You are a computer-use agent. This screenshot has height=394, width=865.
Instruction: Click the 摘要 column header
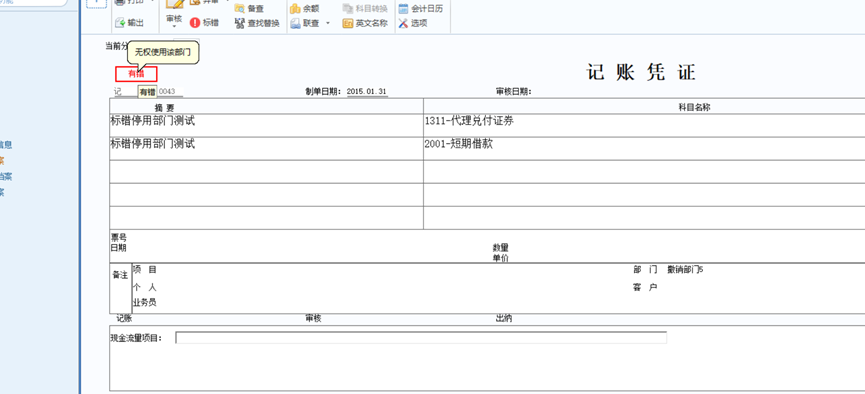[x=164, y=108]
